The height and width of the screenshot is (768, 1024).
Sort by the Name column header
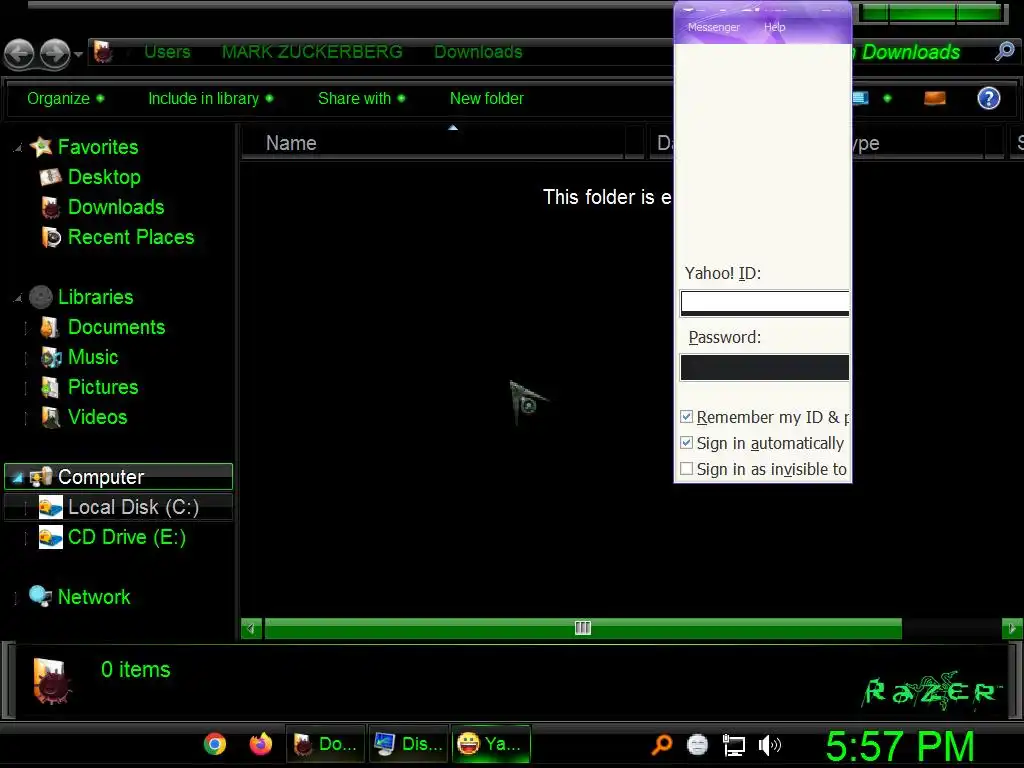pyautogui.click(x=434, y=143)
